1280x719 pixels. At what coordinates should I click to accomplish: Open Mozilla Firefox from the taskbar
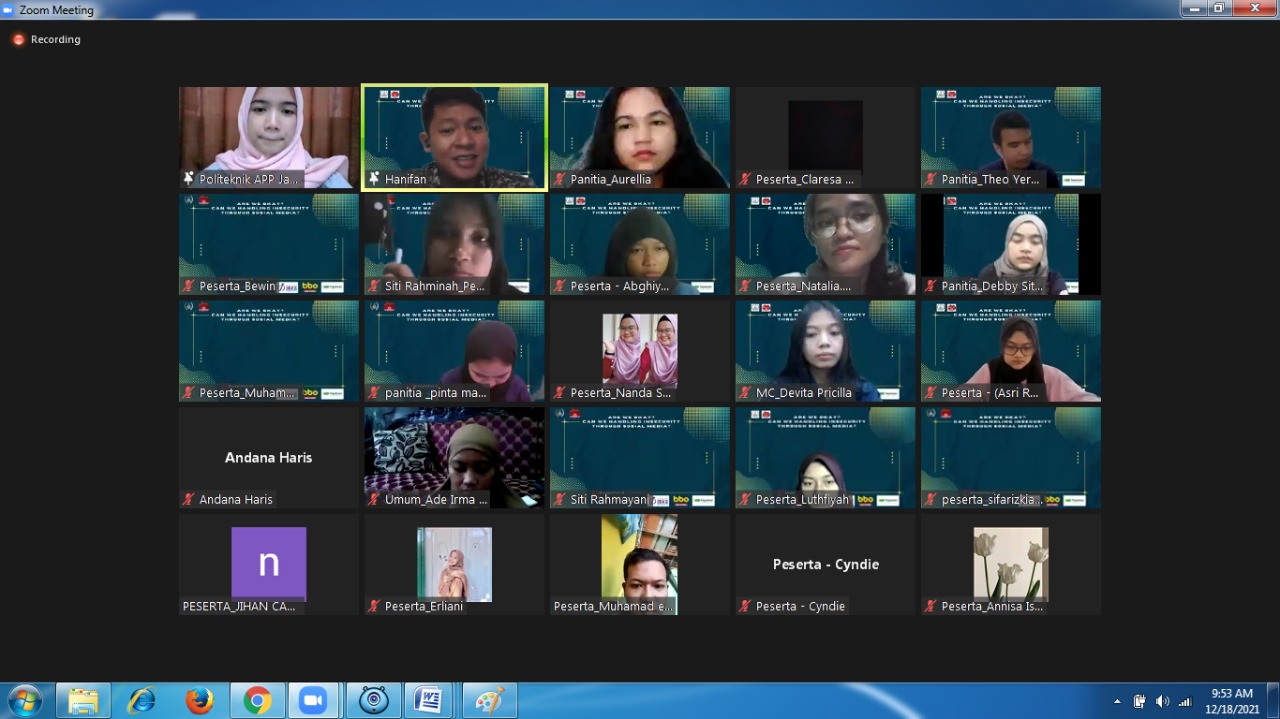200,701
